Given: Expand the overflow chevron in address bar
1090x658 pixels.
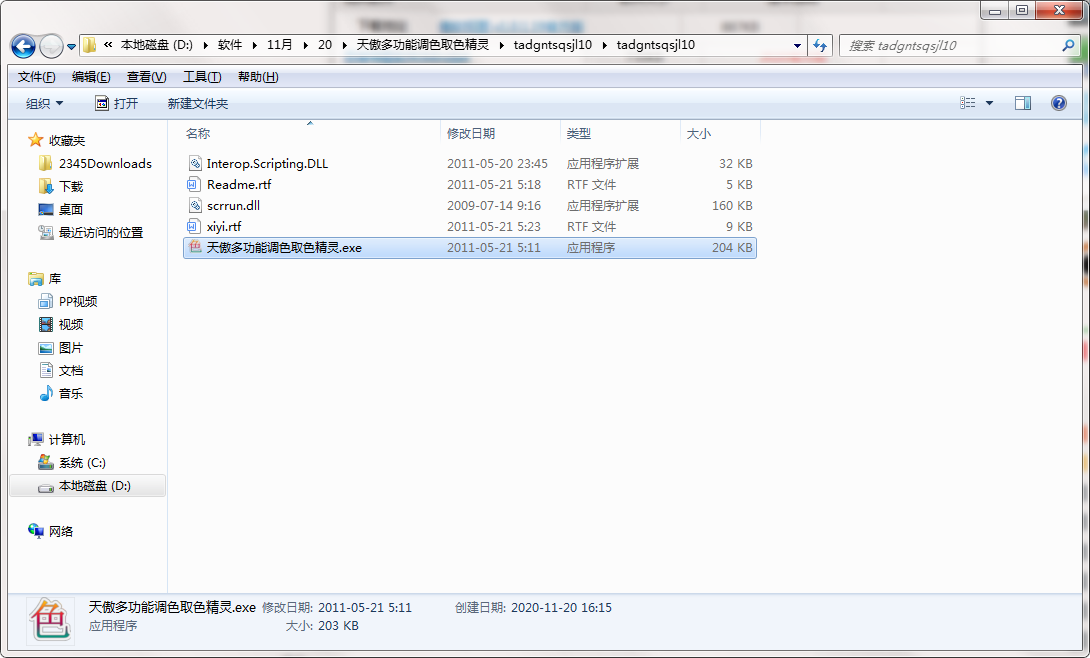Looking at the screenshot, I should point(108,44).
